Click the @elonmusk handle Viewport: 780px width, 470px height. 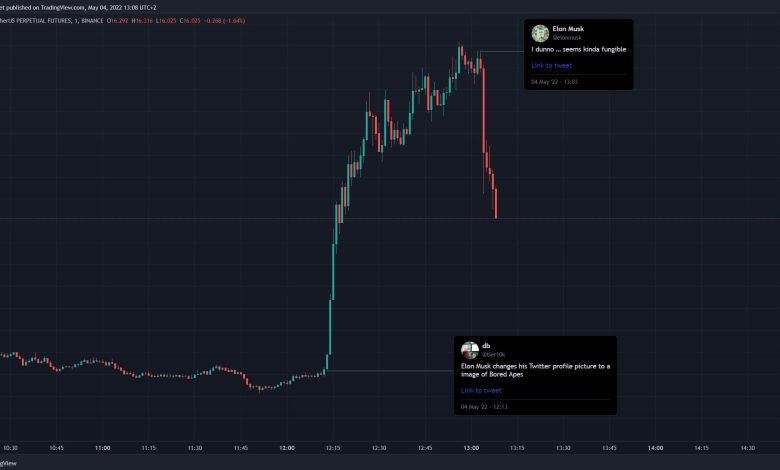pyautogui.click(x=567, y=37)
